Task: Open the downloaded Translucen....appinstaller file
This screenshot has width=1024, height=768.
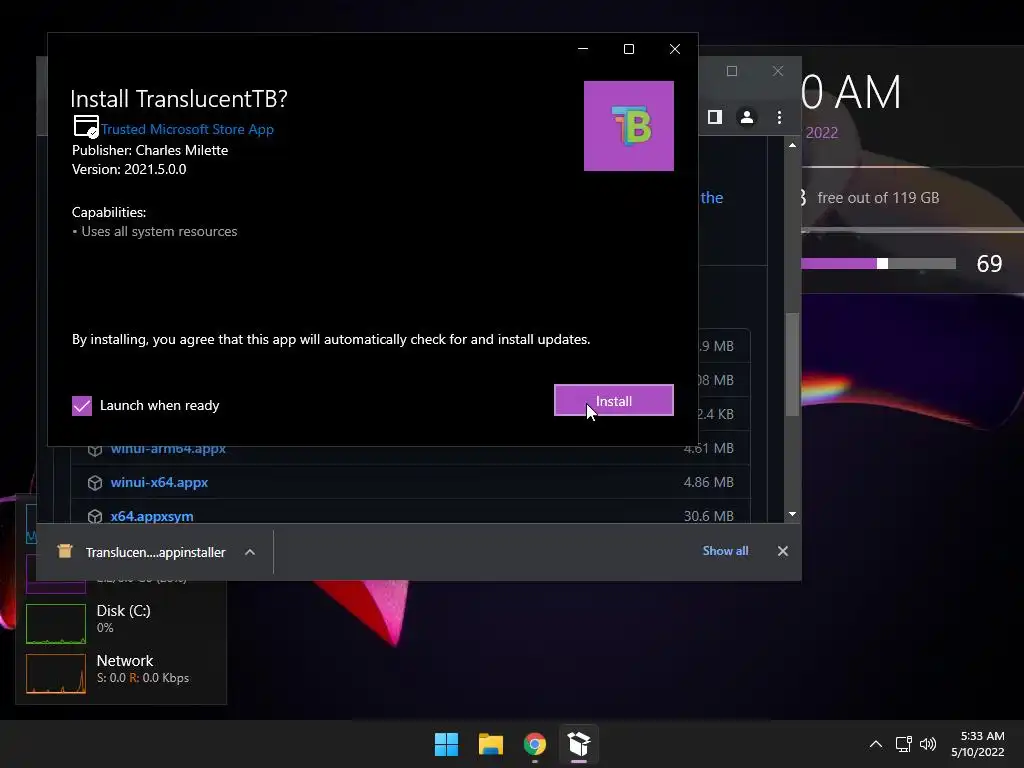Action: [x=155, y=552]
